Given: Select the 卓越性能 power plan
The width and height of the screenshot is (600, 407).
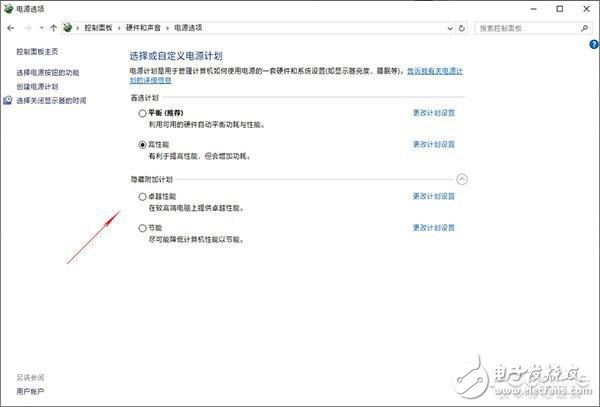Looking at the screenshot, I should point(142,197).
